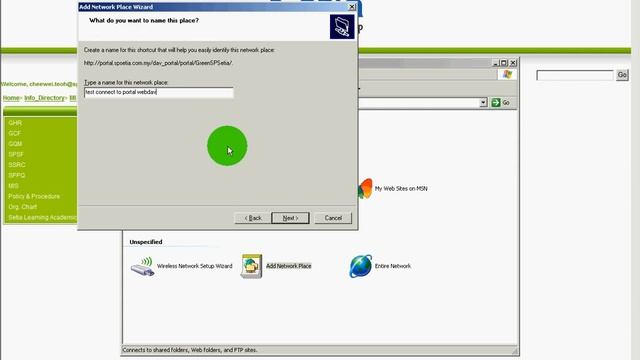The width and height of the screenshot is (640, 360).
Task: Open SPPQ in the green sidebar
Action: click(17, 176)
